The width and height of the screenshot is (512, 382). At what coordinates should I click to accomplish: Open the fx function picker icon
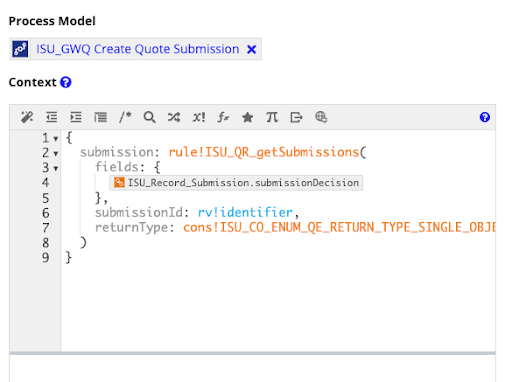[223, 117]
